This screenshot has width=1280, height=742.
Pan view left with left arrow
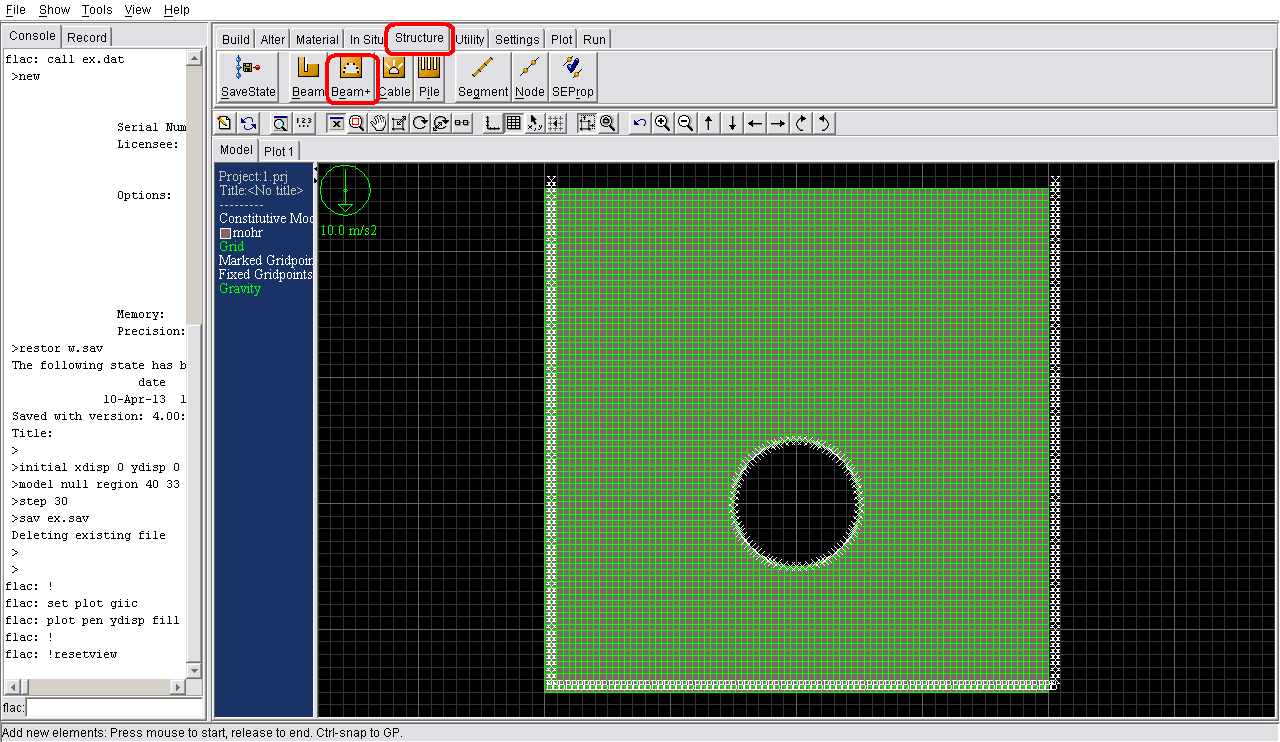755,123
